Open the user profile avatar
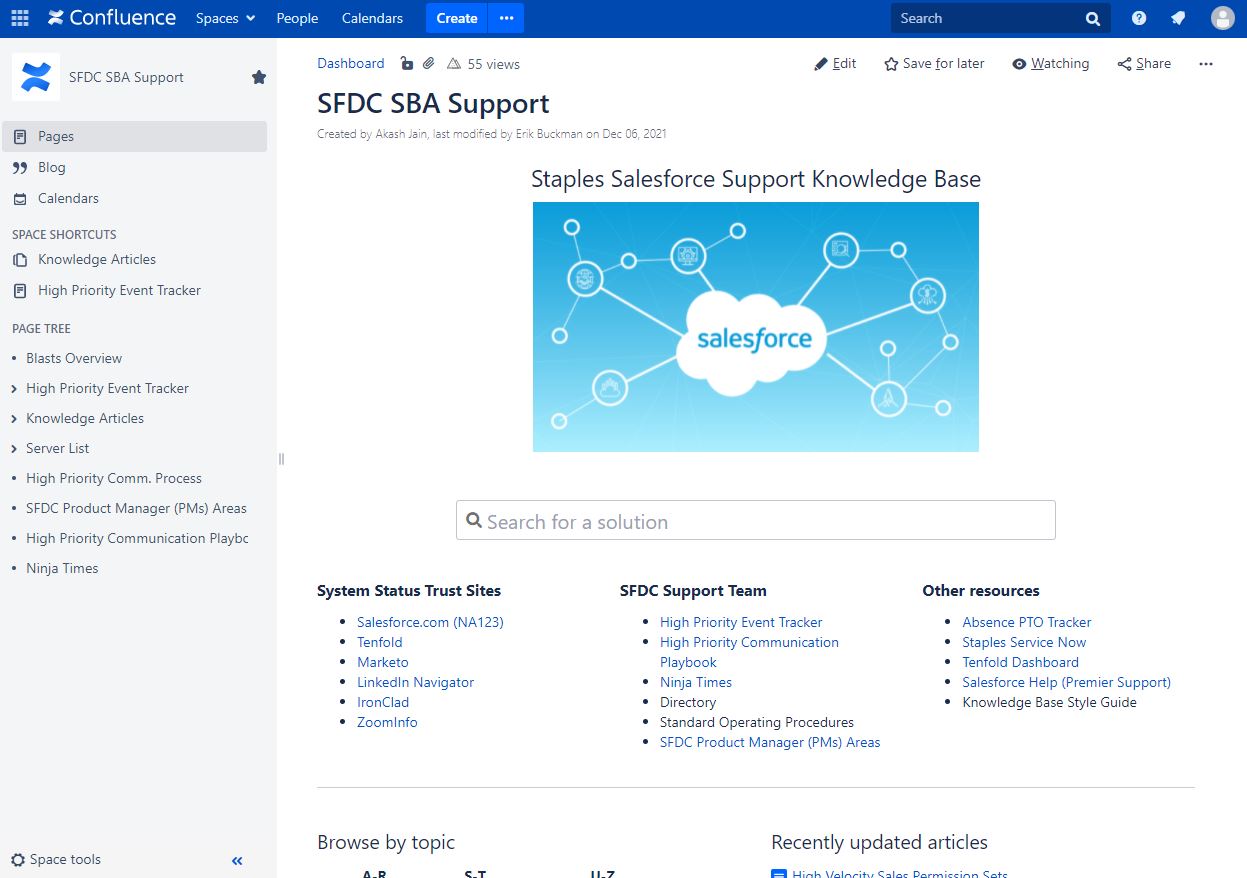The image size is (1247, 878). click(x=1222, y=18)
